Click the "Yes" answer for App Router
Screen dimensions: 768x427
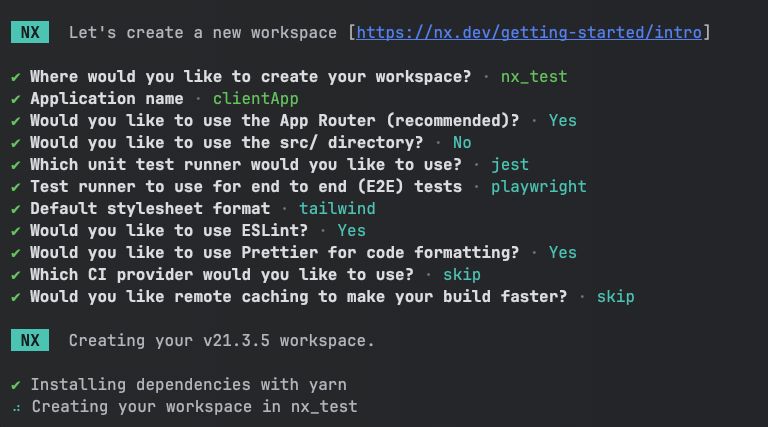coord(562,121)
